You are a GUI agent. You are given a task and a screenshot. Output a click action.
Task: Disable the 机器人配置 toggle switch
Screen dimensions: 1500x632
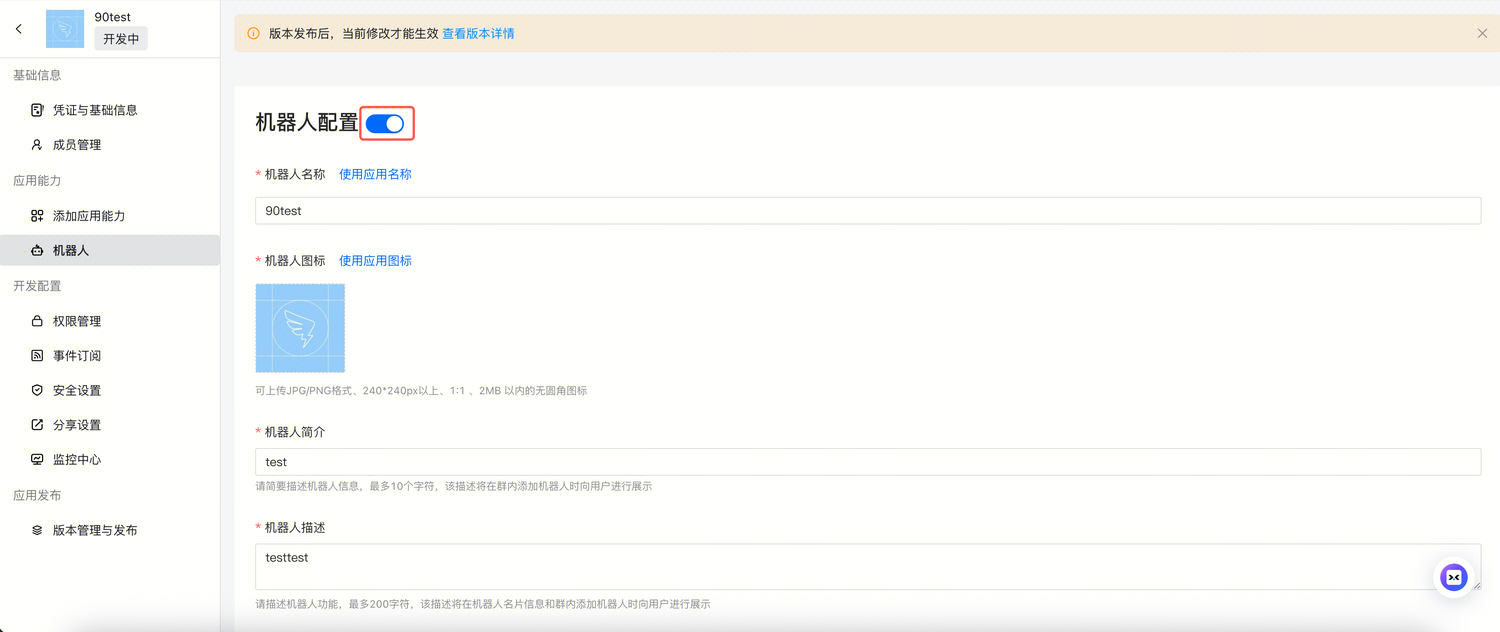click(x=386, y=122)
